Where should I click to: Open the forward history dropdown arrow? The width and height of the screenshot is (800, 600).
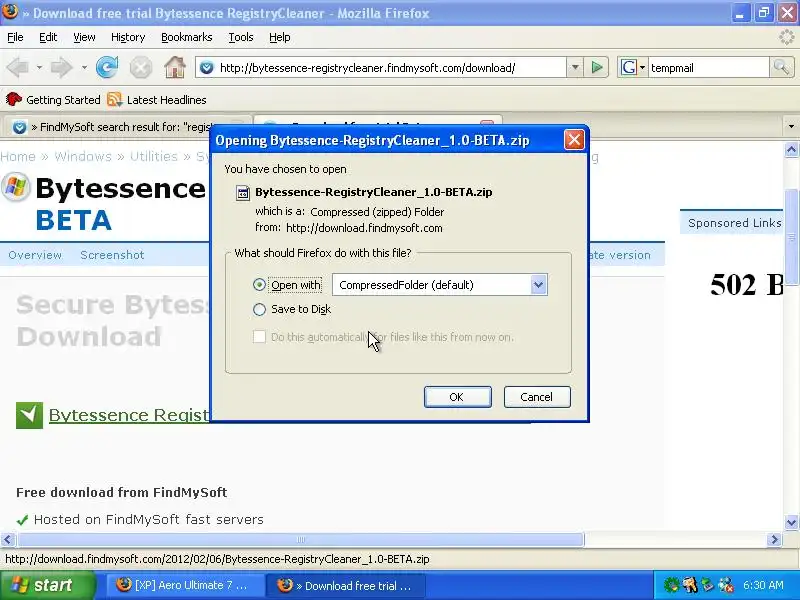point(84,67)
